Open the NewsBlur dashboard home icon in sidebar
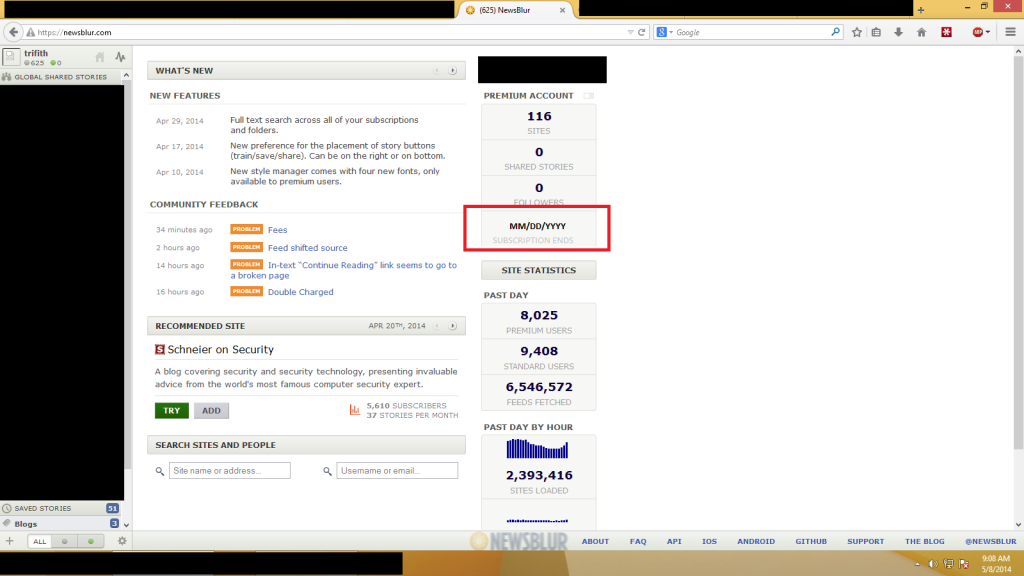This screenshot has width=1024, height=576. (x=100, y=57)
